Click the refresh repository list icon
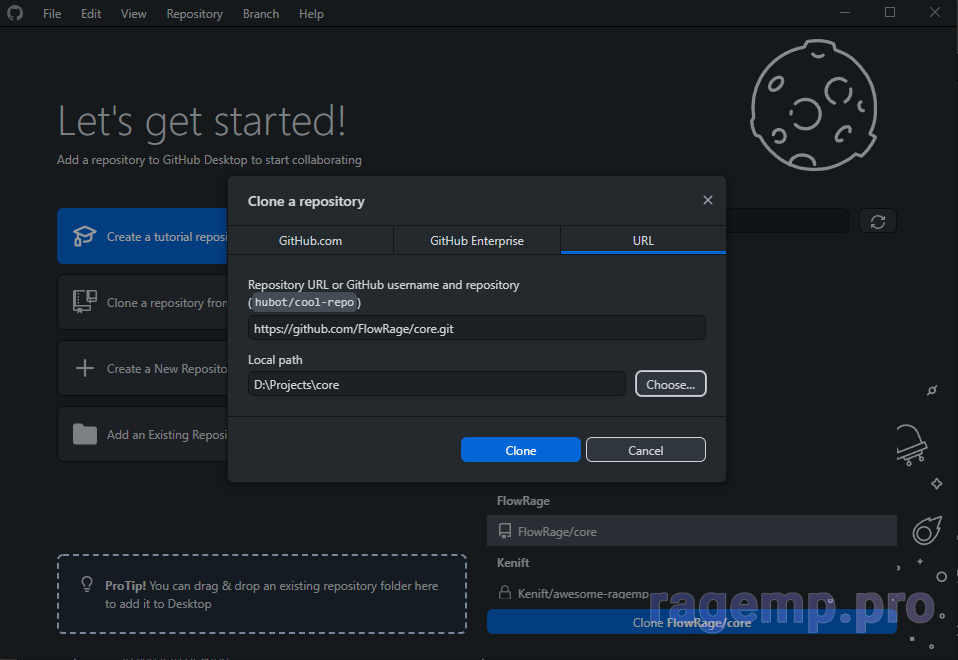This screenshot has width=958, height=660. (878, 221)
